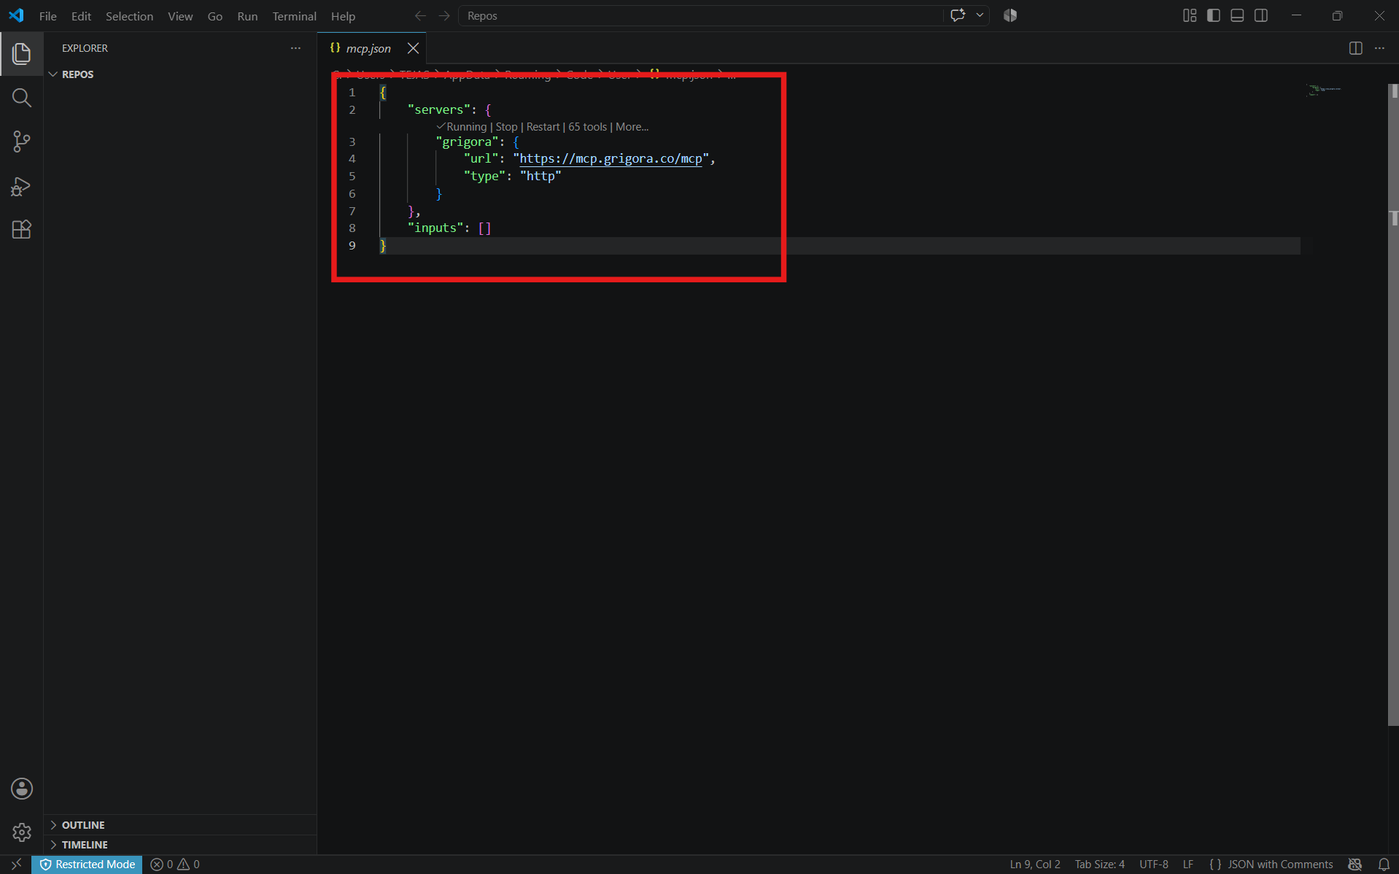Image resolution: width=1399 pixels, height=874 pixels.
Task: Change the LF end-of-line sequence
Action: coord(1188,864)
